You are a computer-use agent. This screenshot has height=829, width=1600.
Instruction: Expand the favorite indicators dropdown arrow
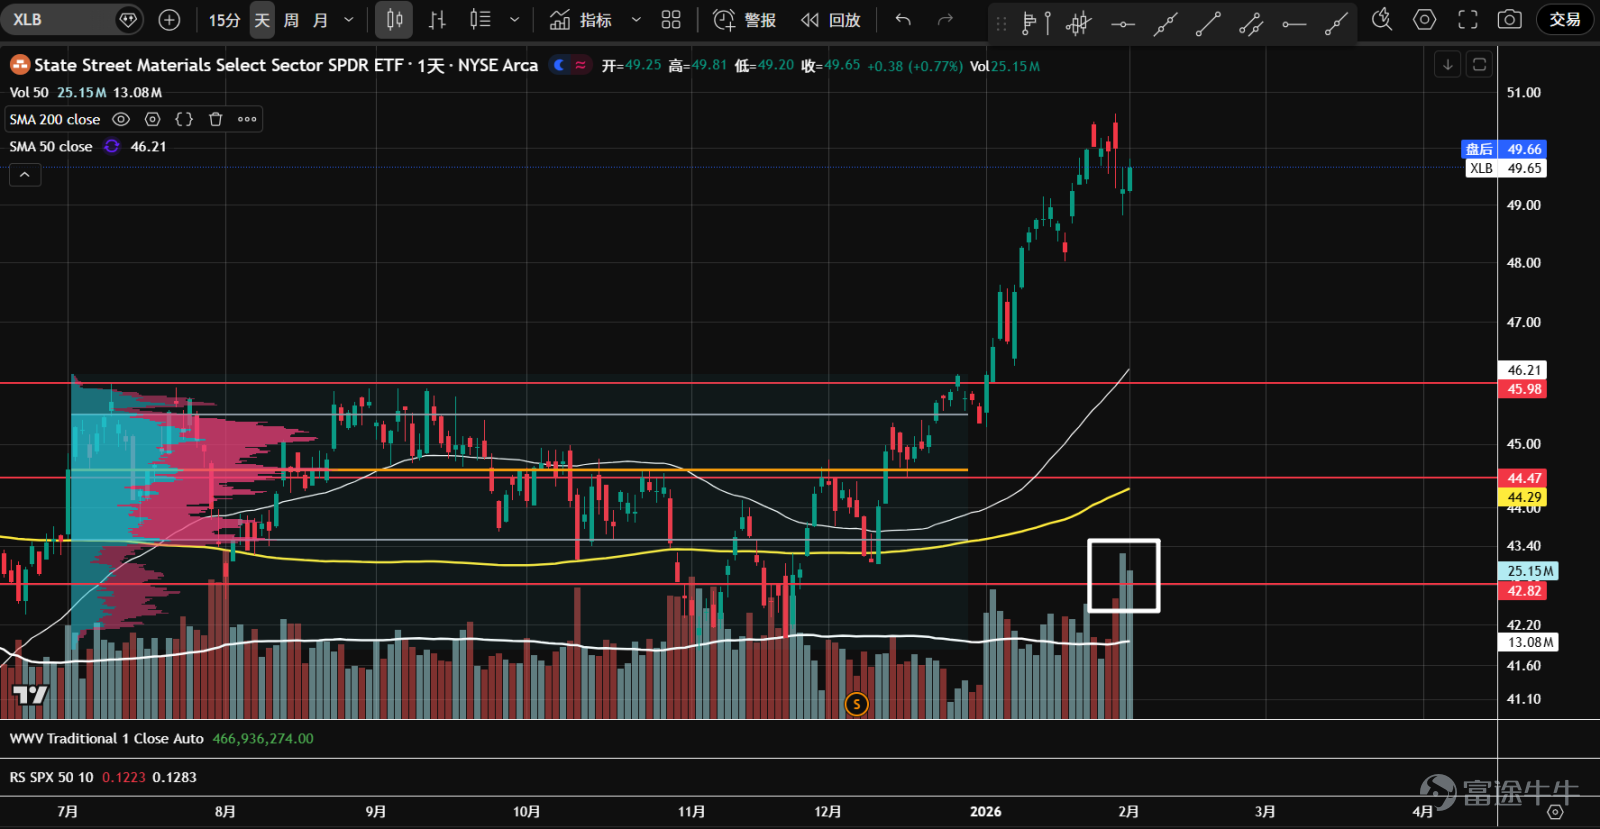[x=636, y=20]
